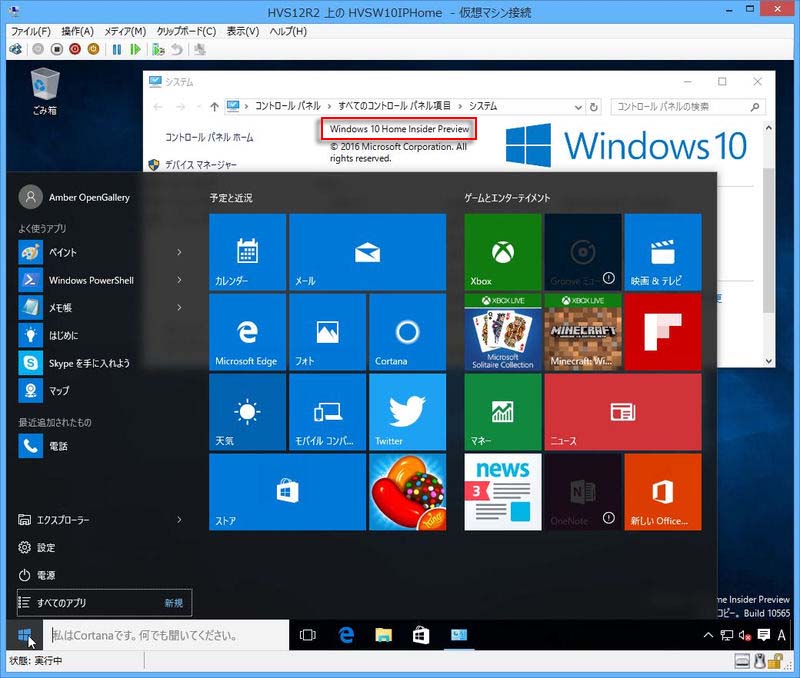Open the Mobile Companion (モバイル コンパ) tile
This screenshot has width=800, height=678.
coord(328,412)
